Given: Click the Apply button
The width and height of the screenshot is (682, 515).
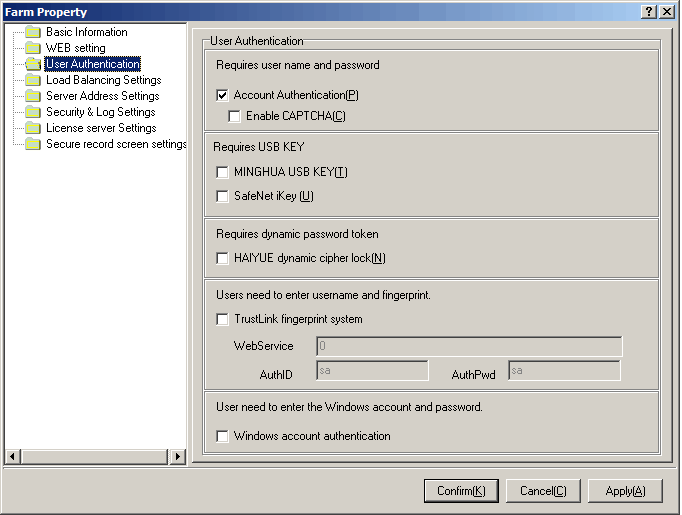Looking at the screenshot, I should tap(625, 491).
